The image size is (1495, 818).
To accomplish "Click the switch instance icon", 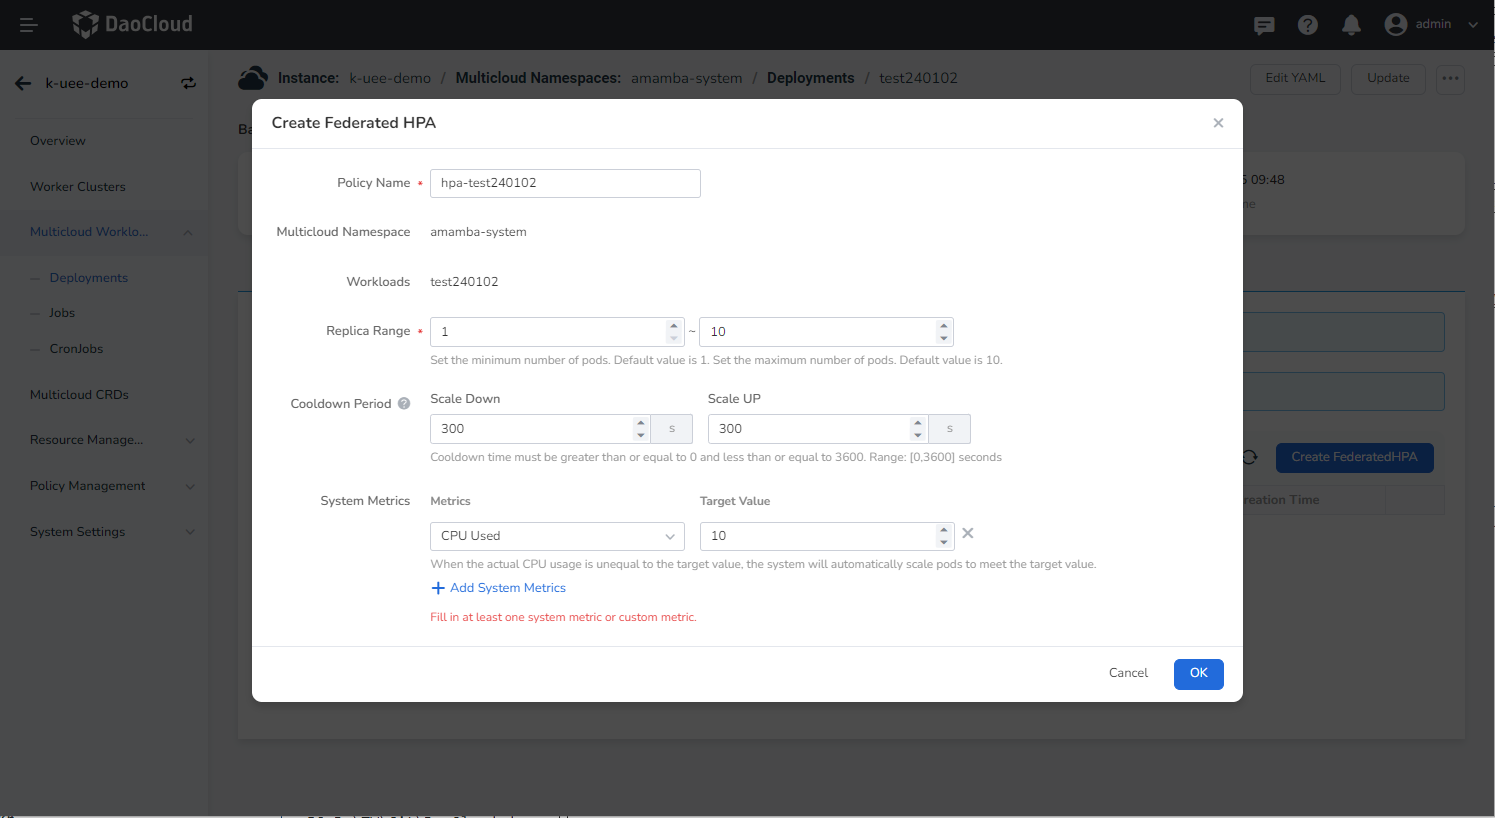I will coord(188,83).
